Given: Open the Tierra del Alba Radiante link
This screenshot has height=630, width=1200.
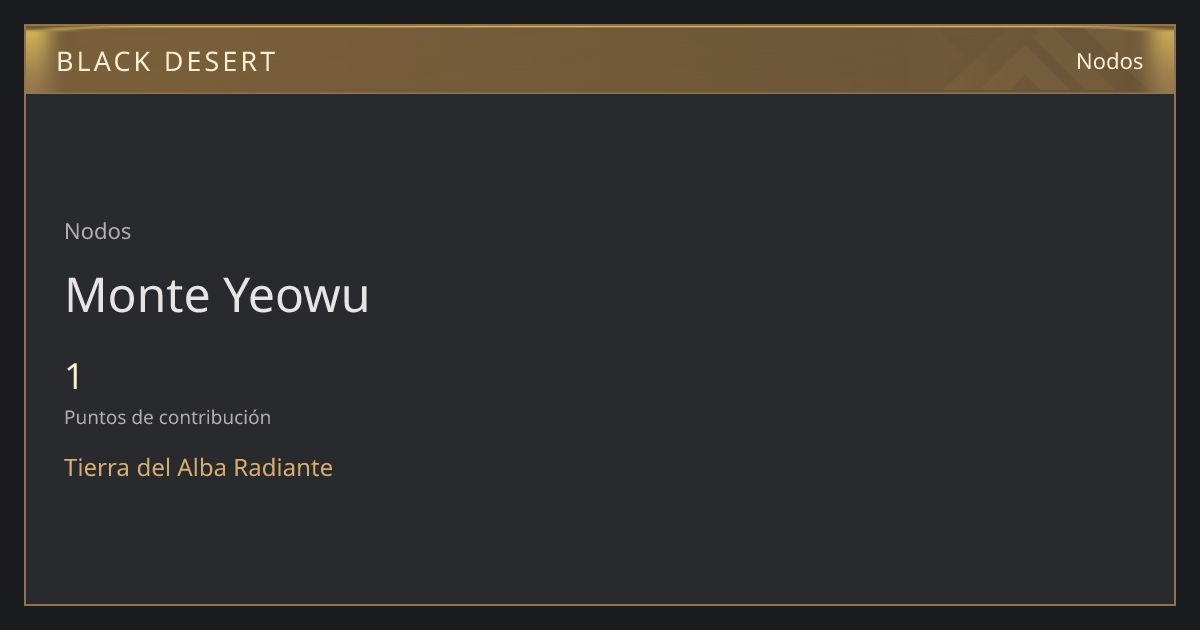Looking at the screenshot, I should pyautogui.click(x=198, y=467).
